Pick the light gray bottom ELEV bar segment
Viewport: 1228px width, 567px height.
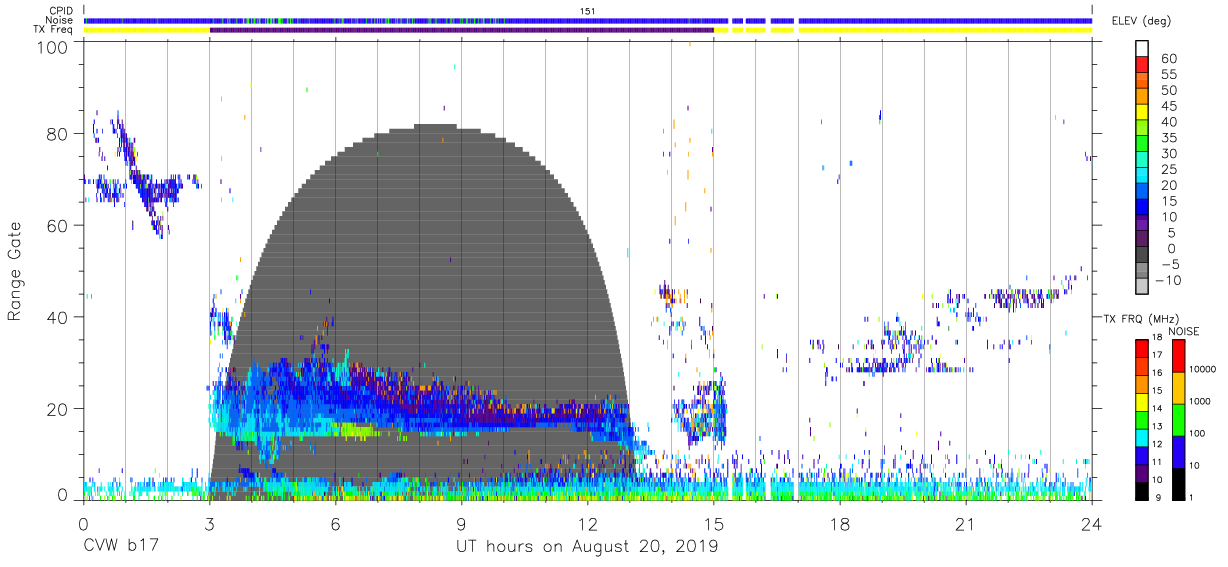point(1141,288)
